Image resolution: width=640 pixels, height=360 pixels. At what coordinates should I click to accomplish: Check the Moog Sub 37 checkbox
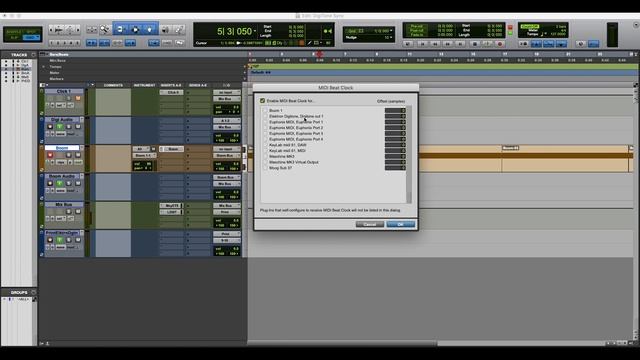[265, 168]
